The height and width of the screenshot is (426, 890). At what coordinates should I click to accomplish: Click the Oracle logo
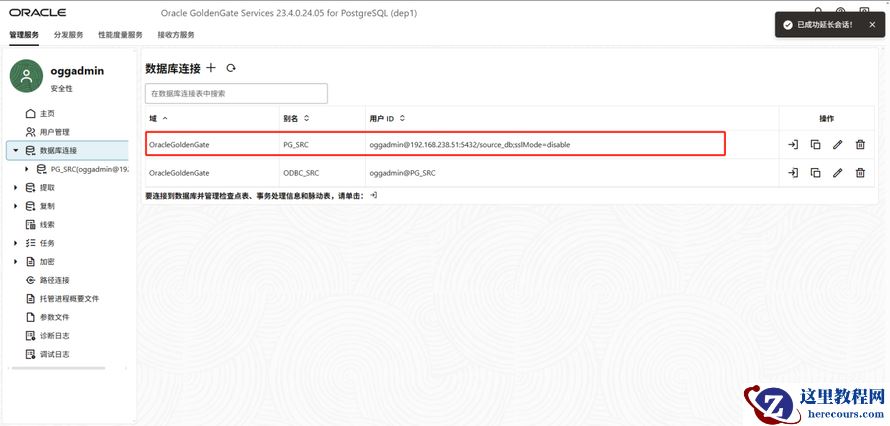point(37,12)
